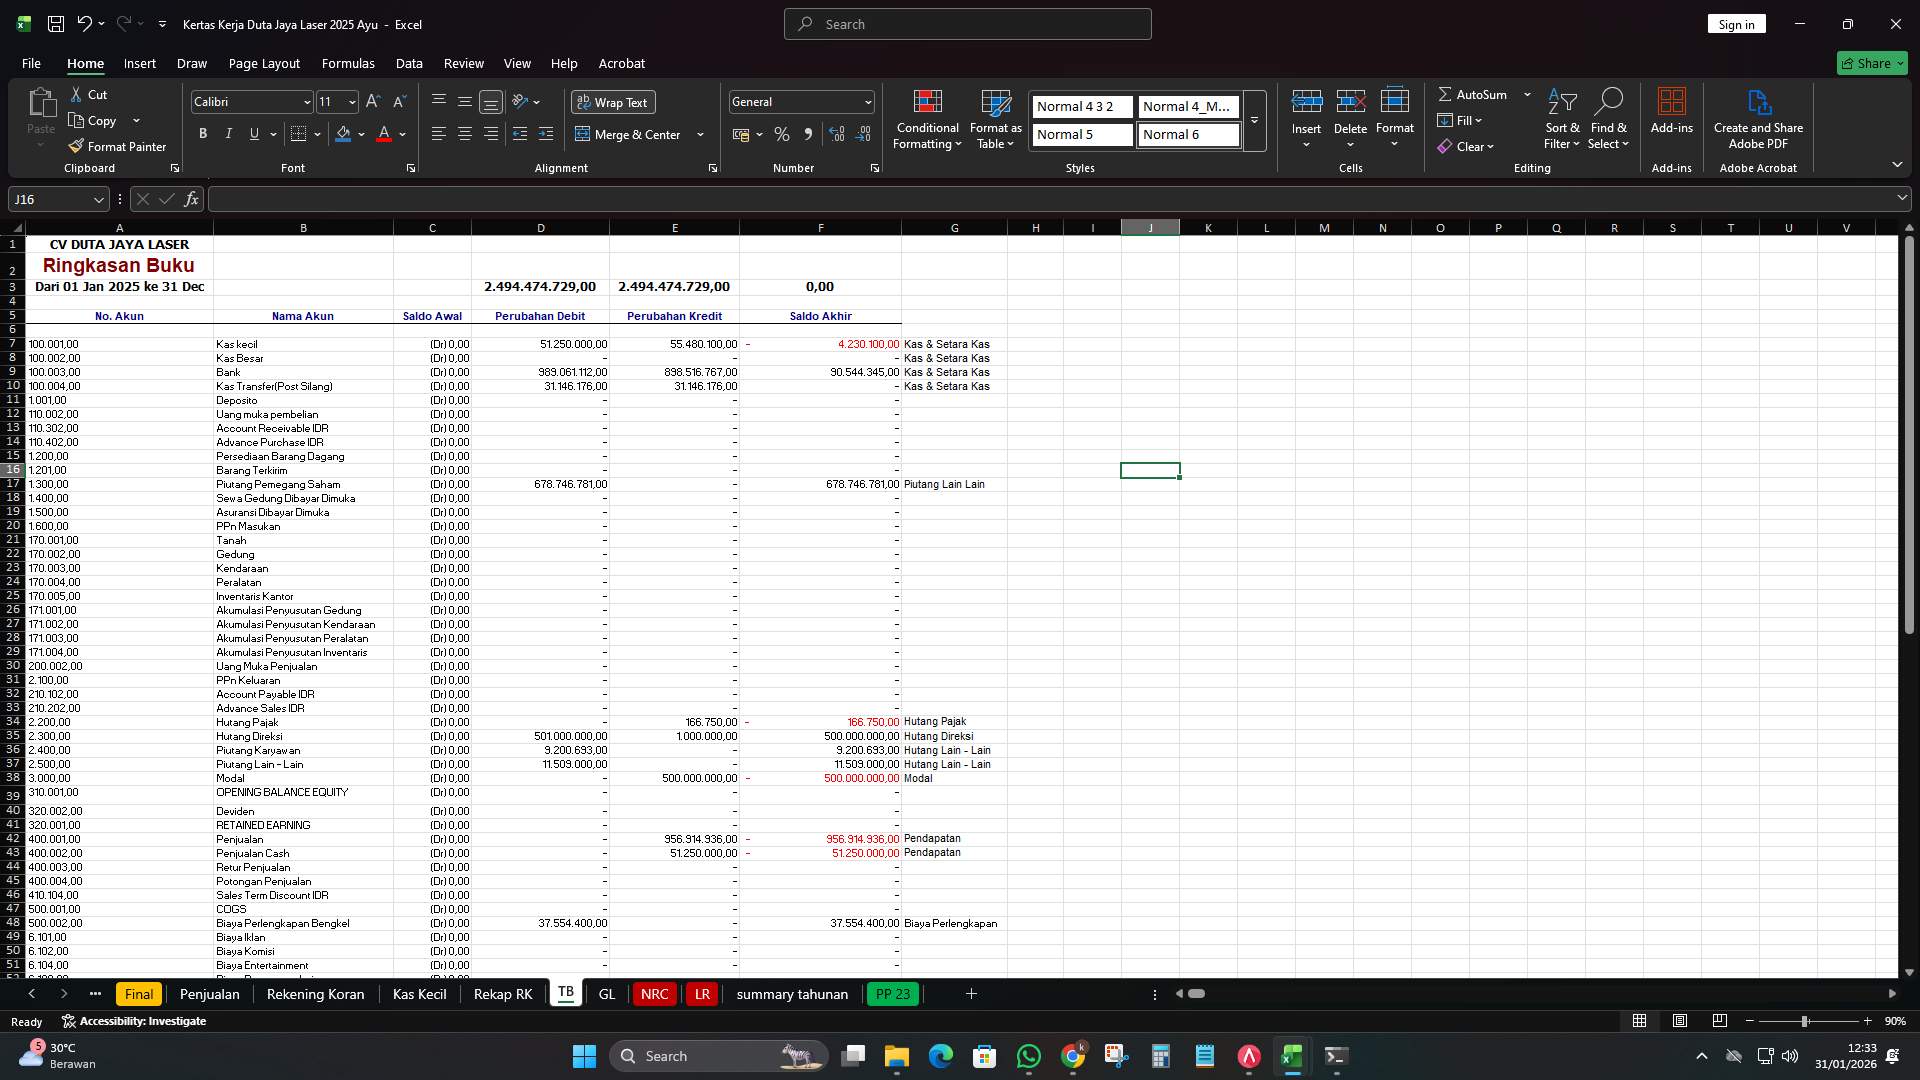
Task: Click Merge & Center icon
Action: pyautogui.click(x=585, y=134)
